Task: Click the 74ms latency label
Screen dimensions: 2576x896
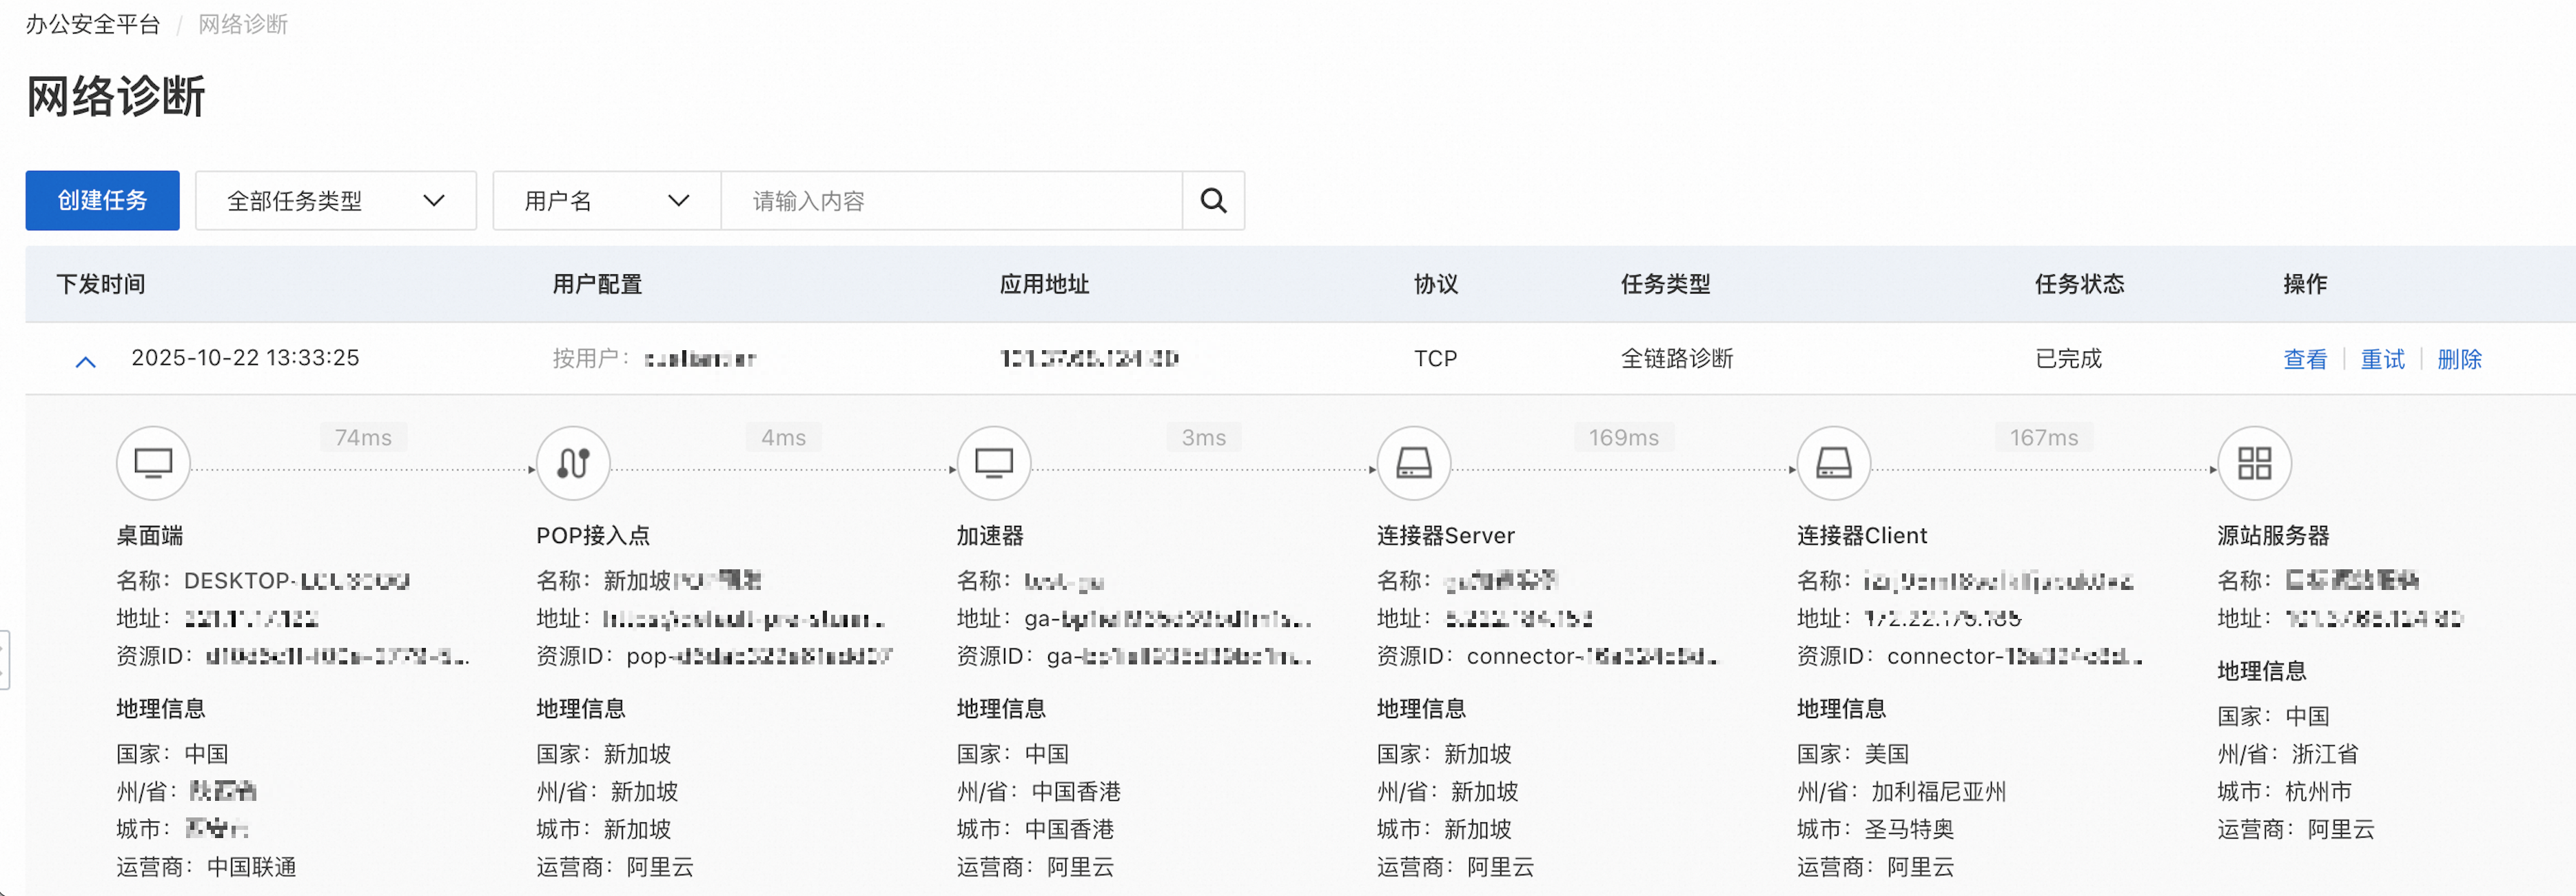Action: [363, 438]
